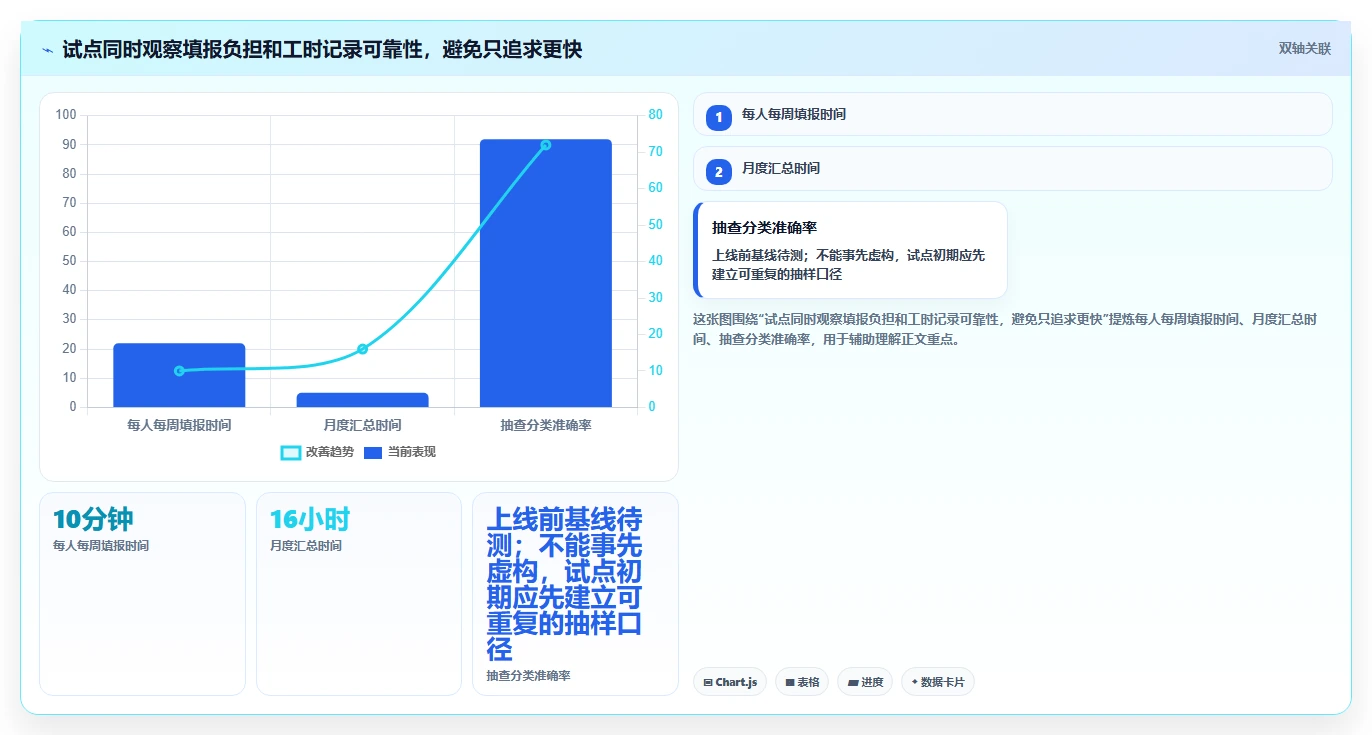Click the 16小时 metric card

[x=359, y=594]
